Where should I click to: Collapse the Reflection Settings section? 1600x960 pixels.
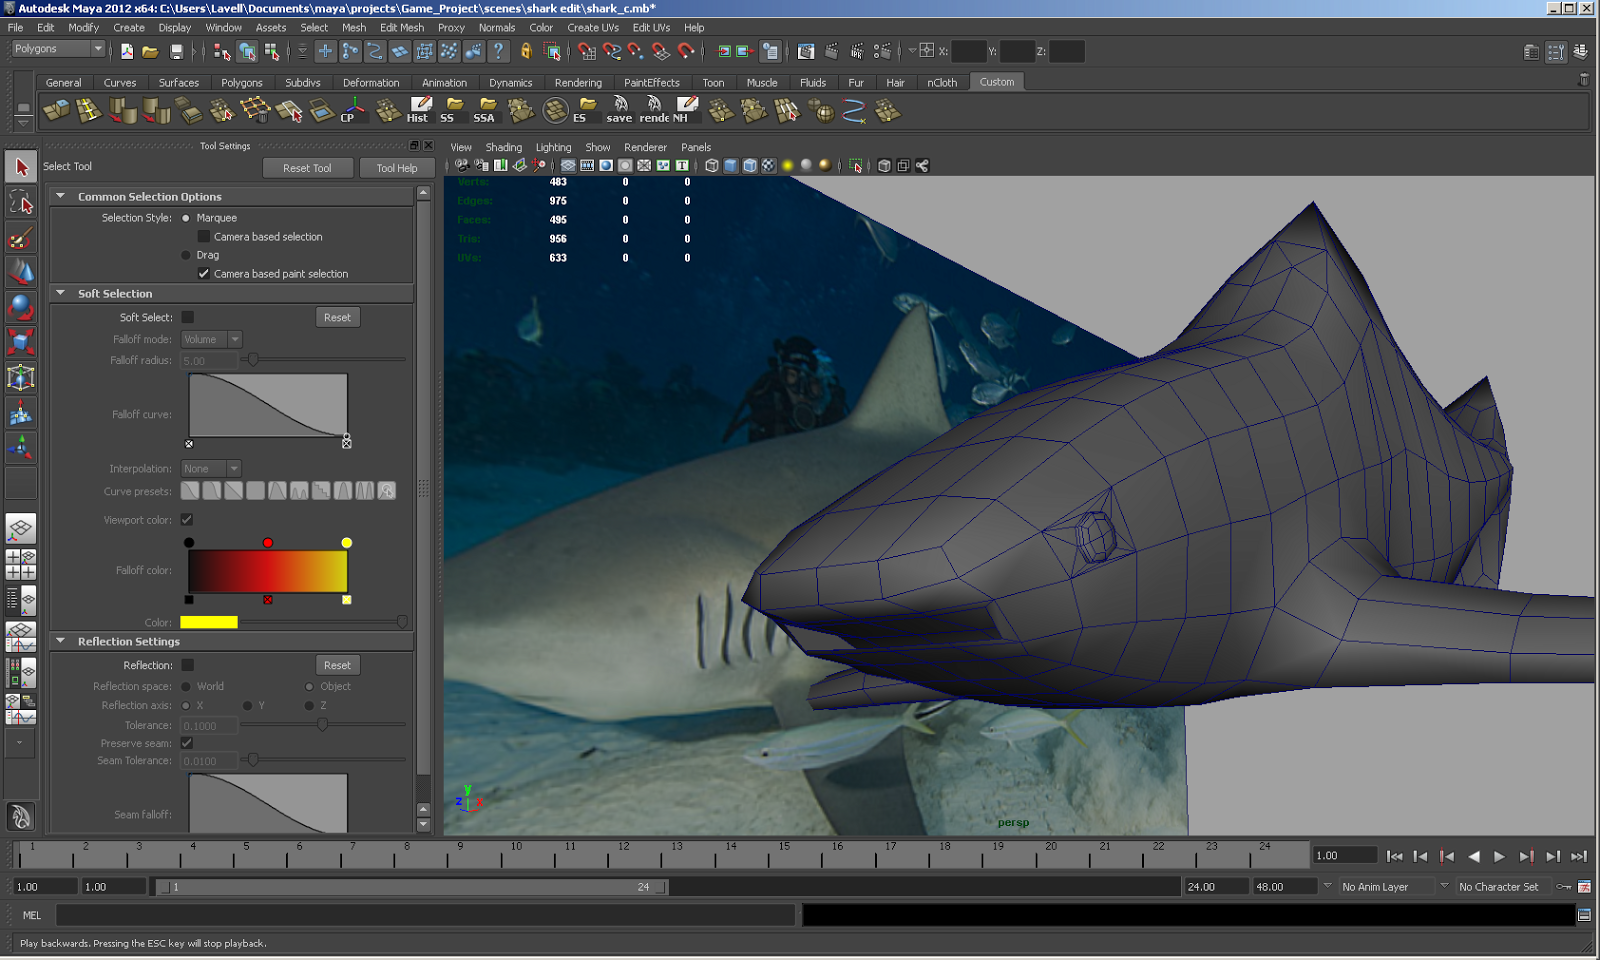[61, 641]
